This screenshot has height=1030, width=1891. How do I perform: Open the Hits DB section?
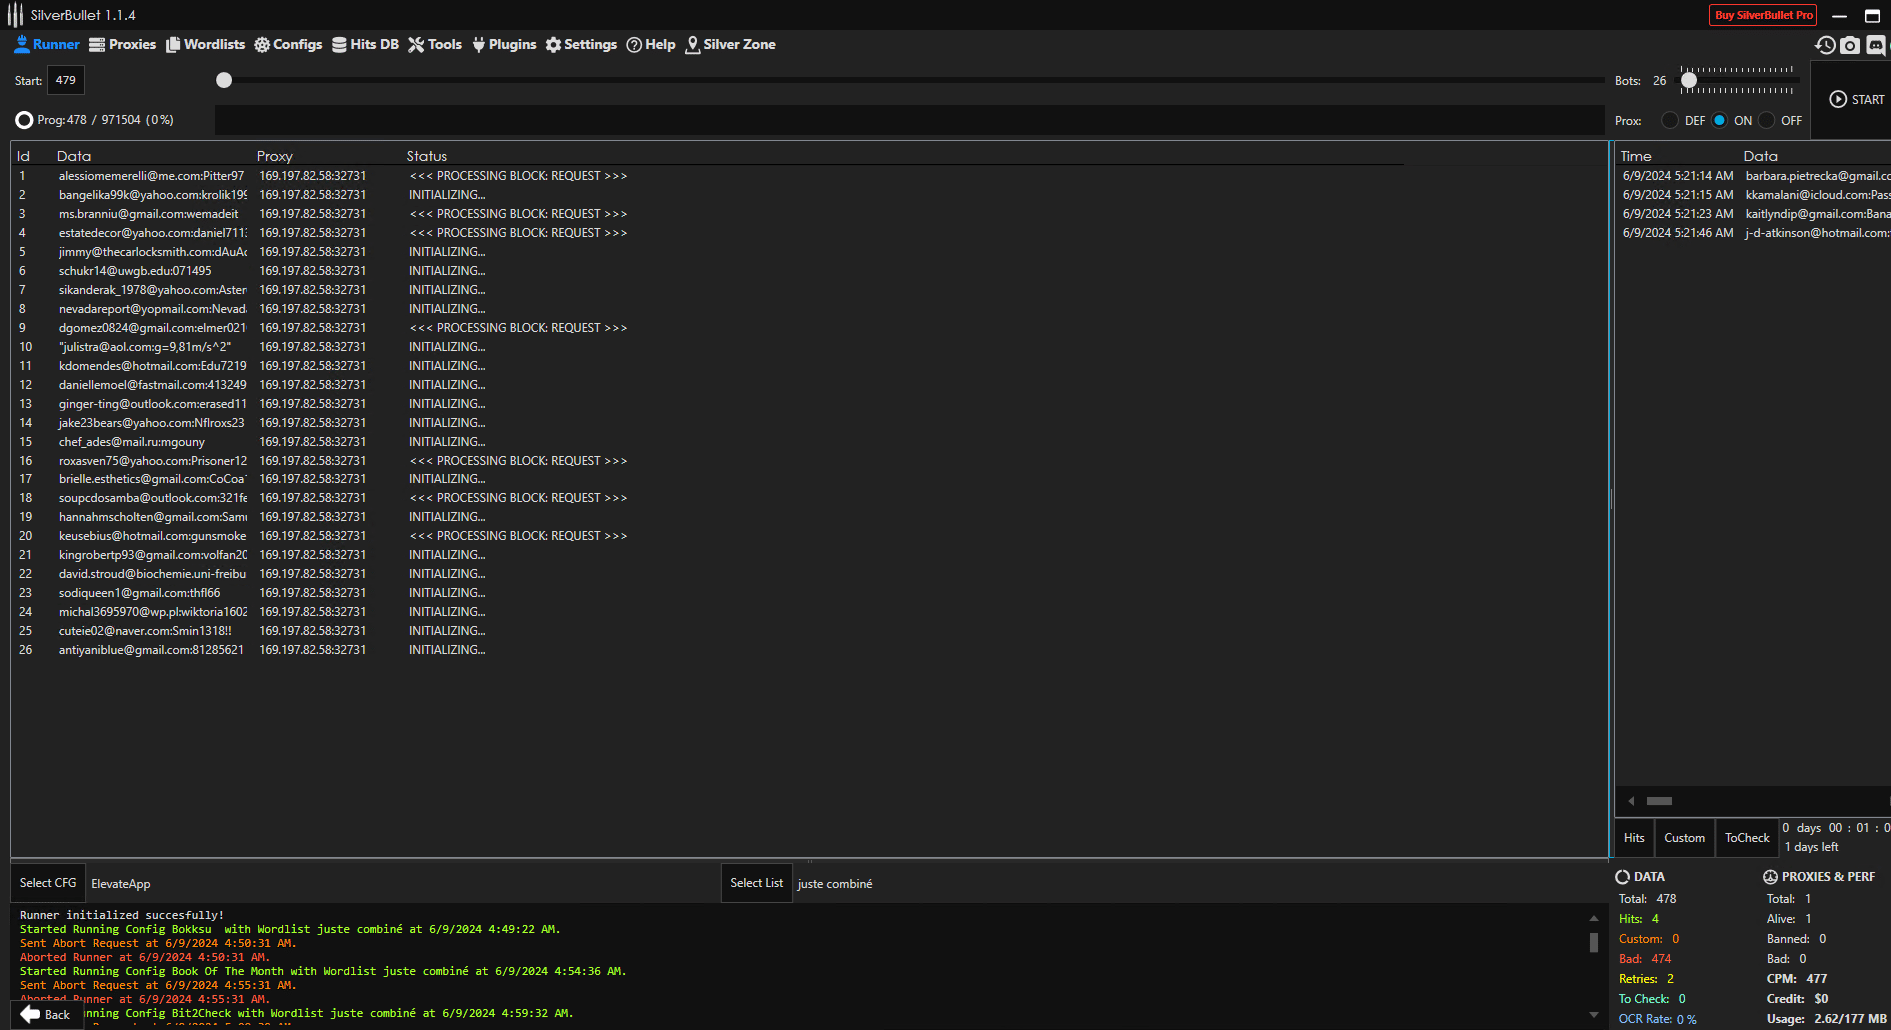[x=365, y=44]
